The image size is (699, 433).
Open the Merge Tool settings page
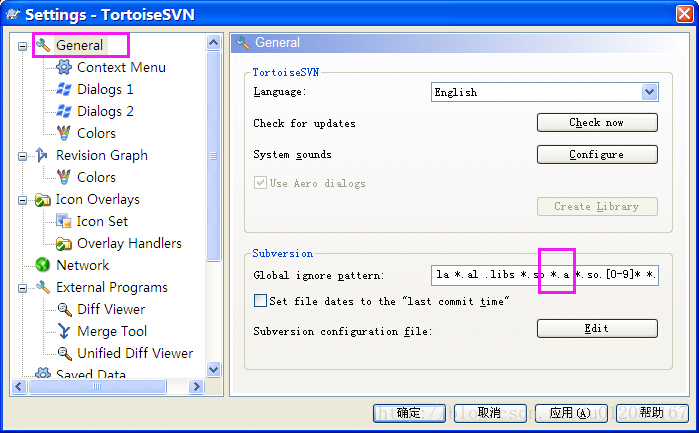pos(112,331)
